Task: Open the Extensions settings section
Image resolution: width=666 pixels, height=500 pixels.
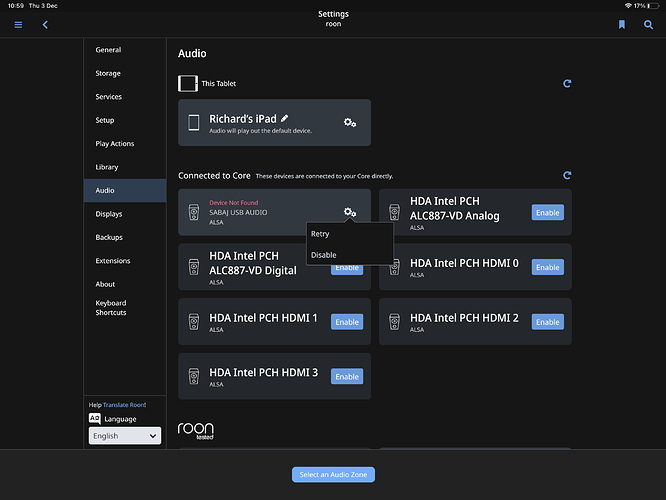Action: [125, 260]
